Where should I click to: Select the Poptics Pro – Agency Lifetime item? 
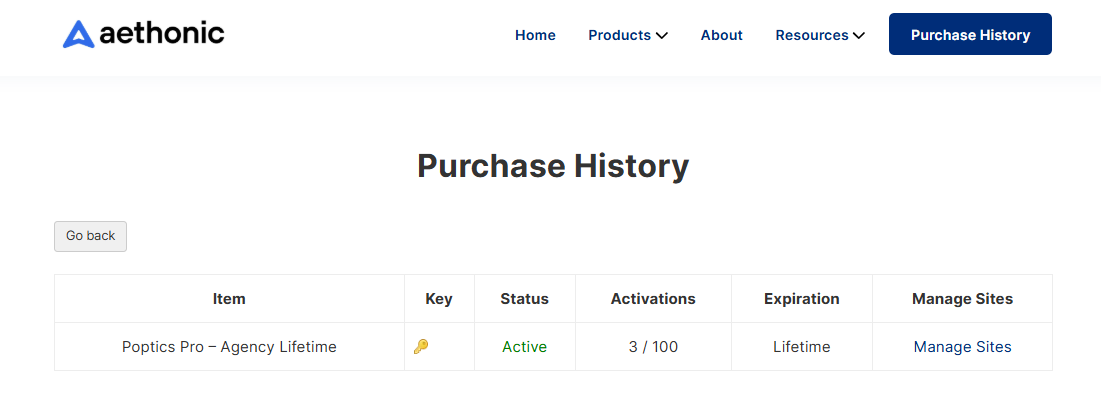(x=230, y=347)
